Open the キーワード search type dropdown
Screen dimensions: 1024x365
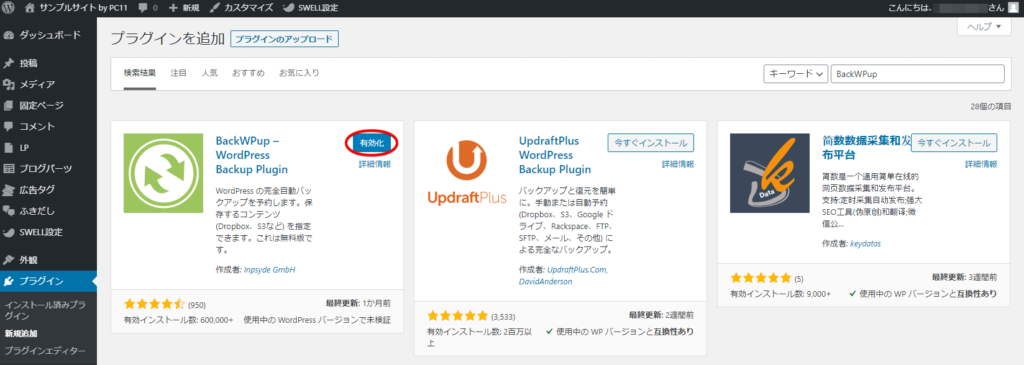tap(795, 74)
